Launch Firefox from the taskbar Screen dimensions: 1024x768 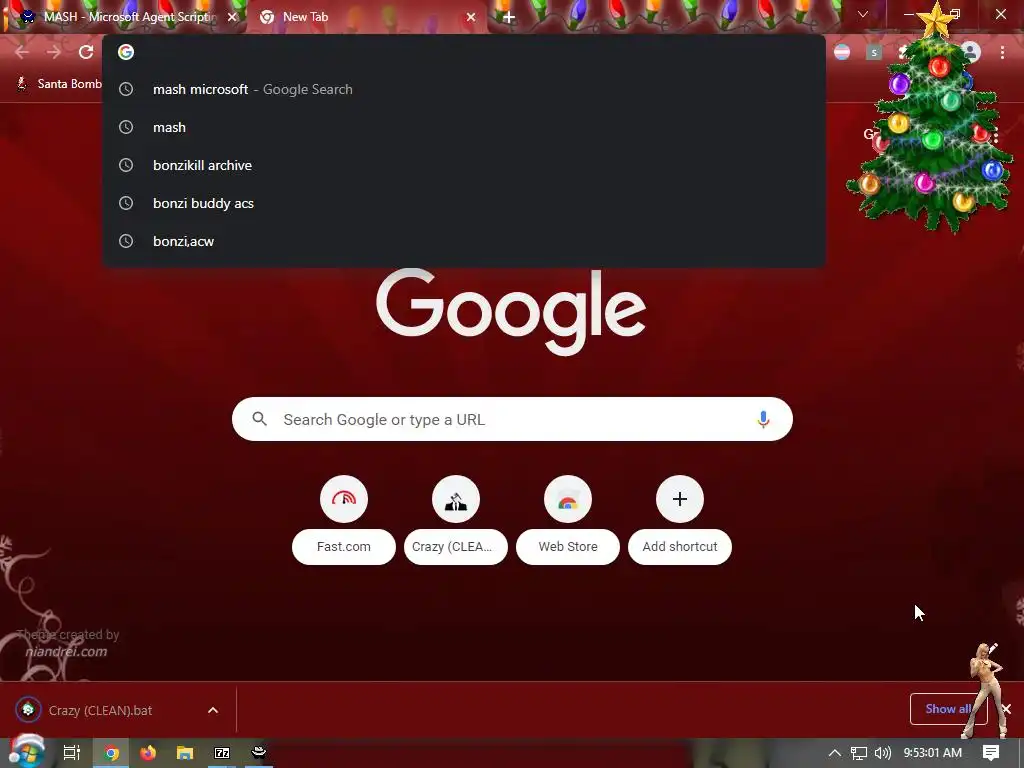(148, 753)
